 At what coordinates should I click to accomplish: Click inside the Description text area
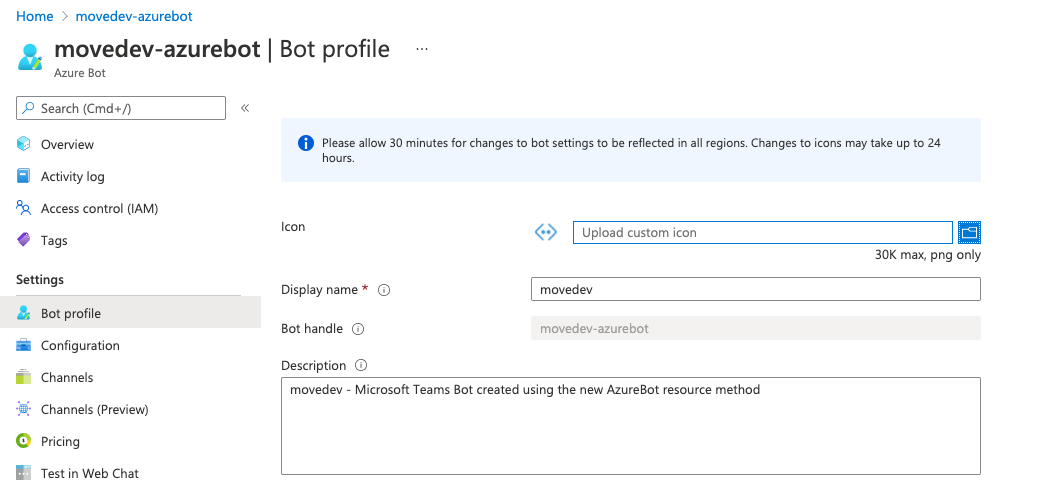631,426
